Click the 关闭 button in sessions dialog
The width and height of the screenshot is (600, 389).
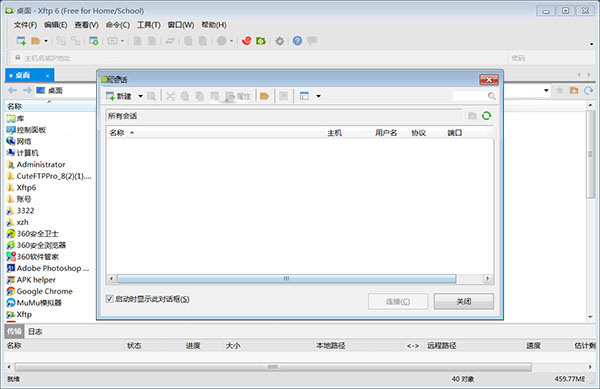click(x=464, y=301)
